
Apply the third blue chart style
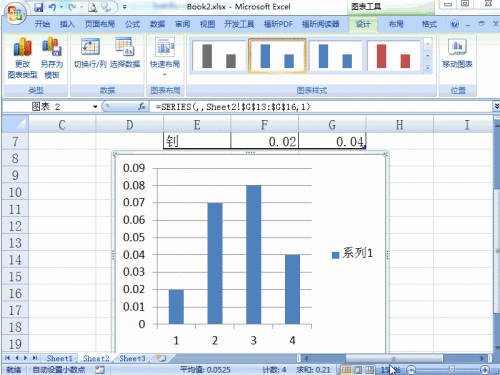[x=335, y=56]
